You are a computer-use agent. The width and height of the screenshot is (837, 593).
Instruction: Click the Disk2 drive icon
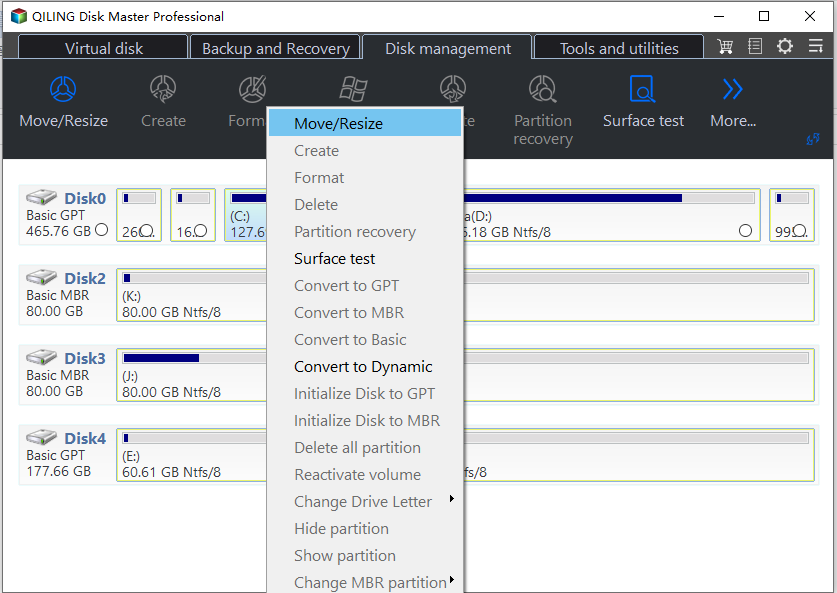tap(42, 277)
